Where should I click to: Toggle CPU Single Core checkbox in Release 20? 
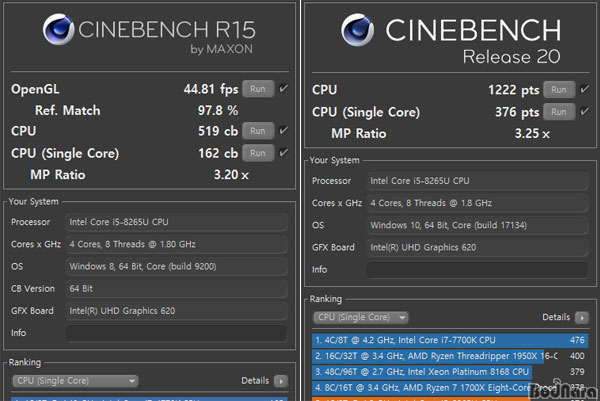585,111
